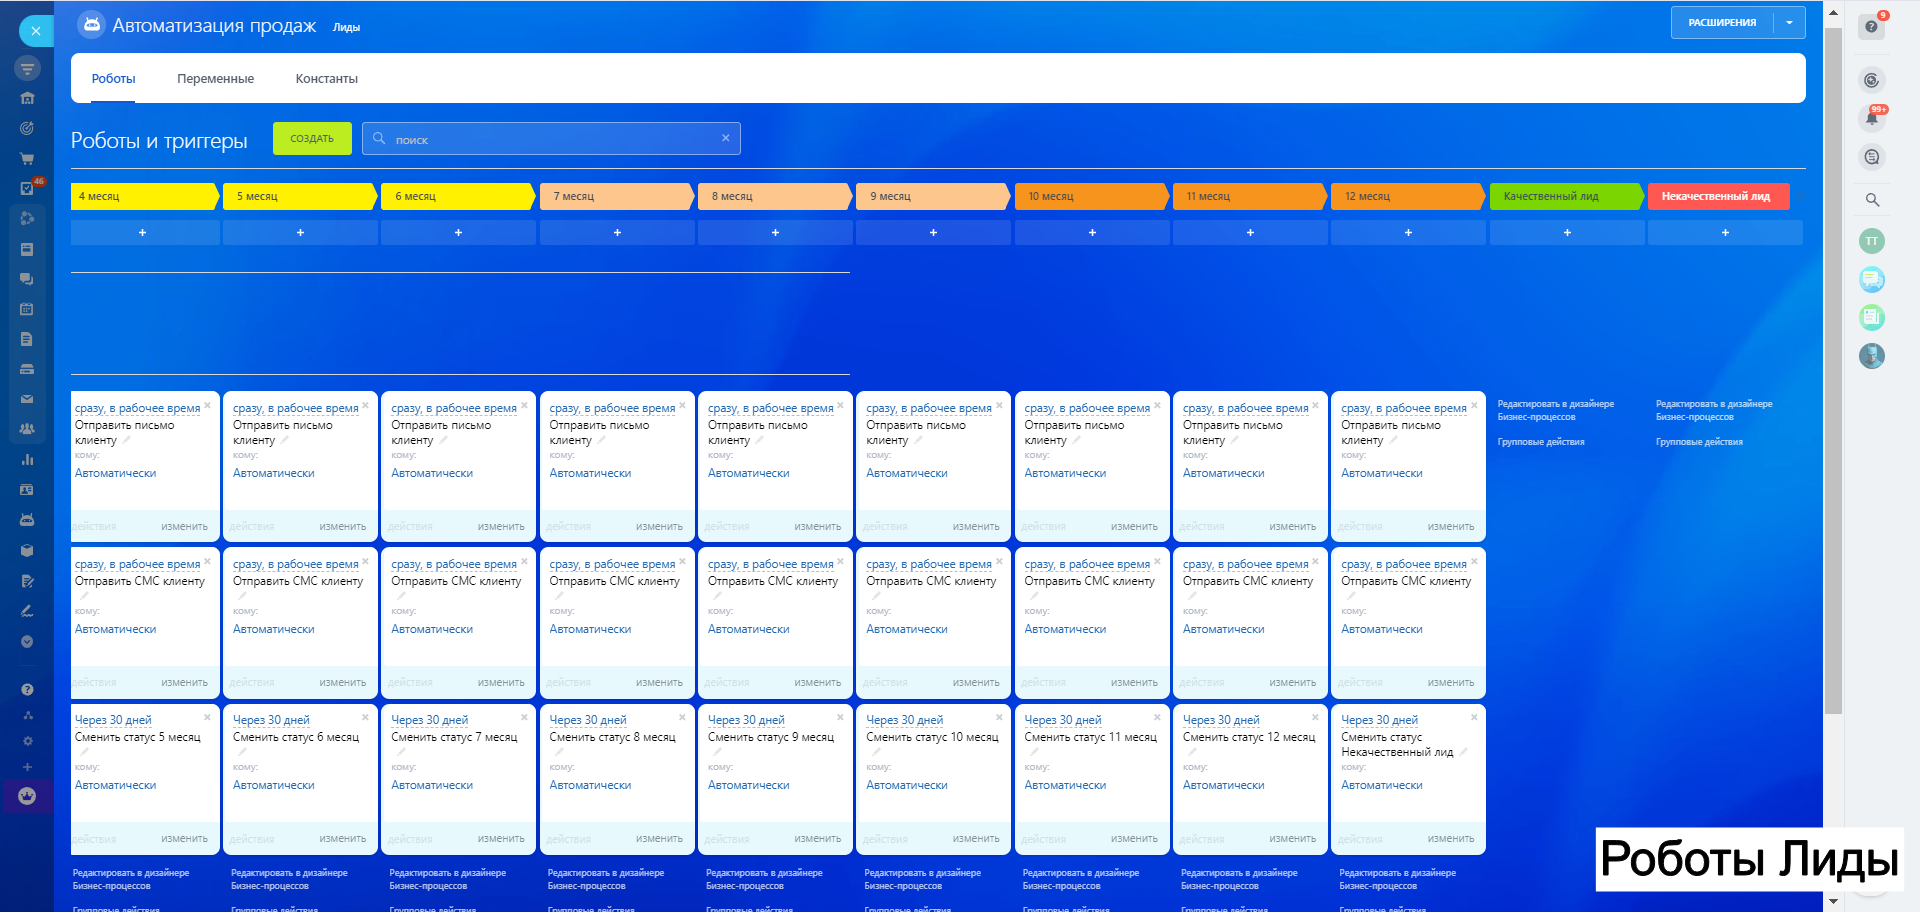Screen dimensions: 1920x912
Task: Switch to the Роботы tab
Action: click(114, 79)
